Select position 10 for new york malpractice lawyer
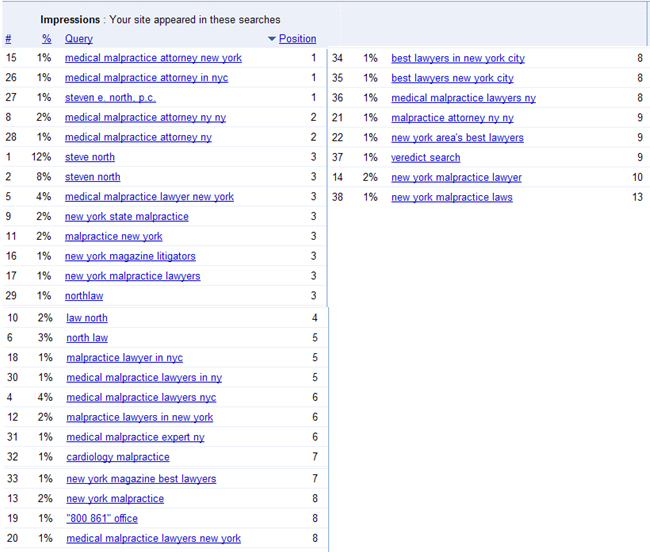 [x=638, y=177]
